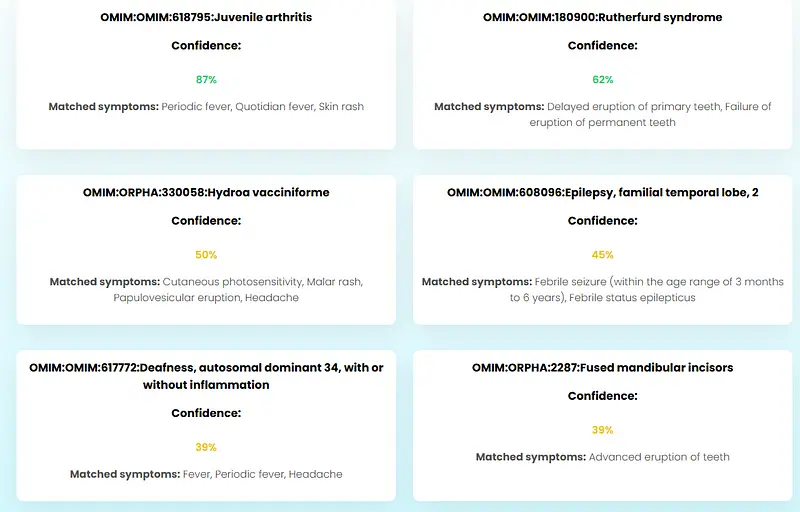
Task: Click Confidence label in Rutherfurd syndrome card
Action: coord(602,46)
